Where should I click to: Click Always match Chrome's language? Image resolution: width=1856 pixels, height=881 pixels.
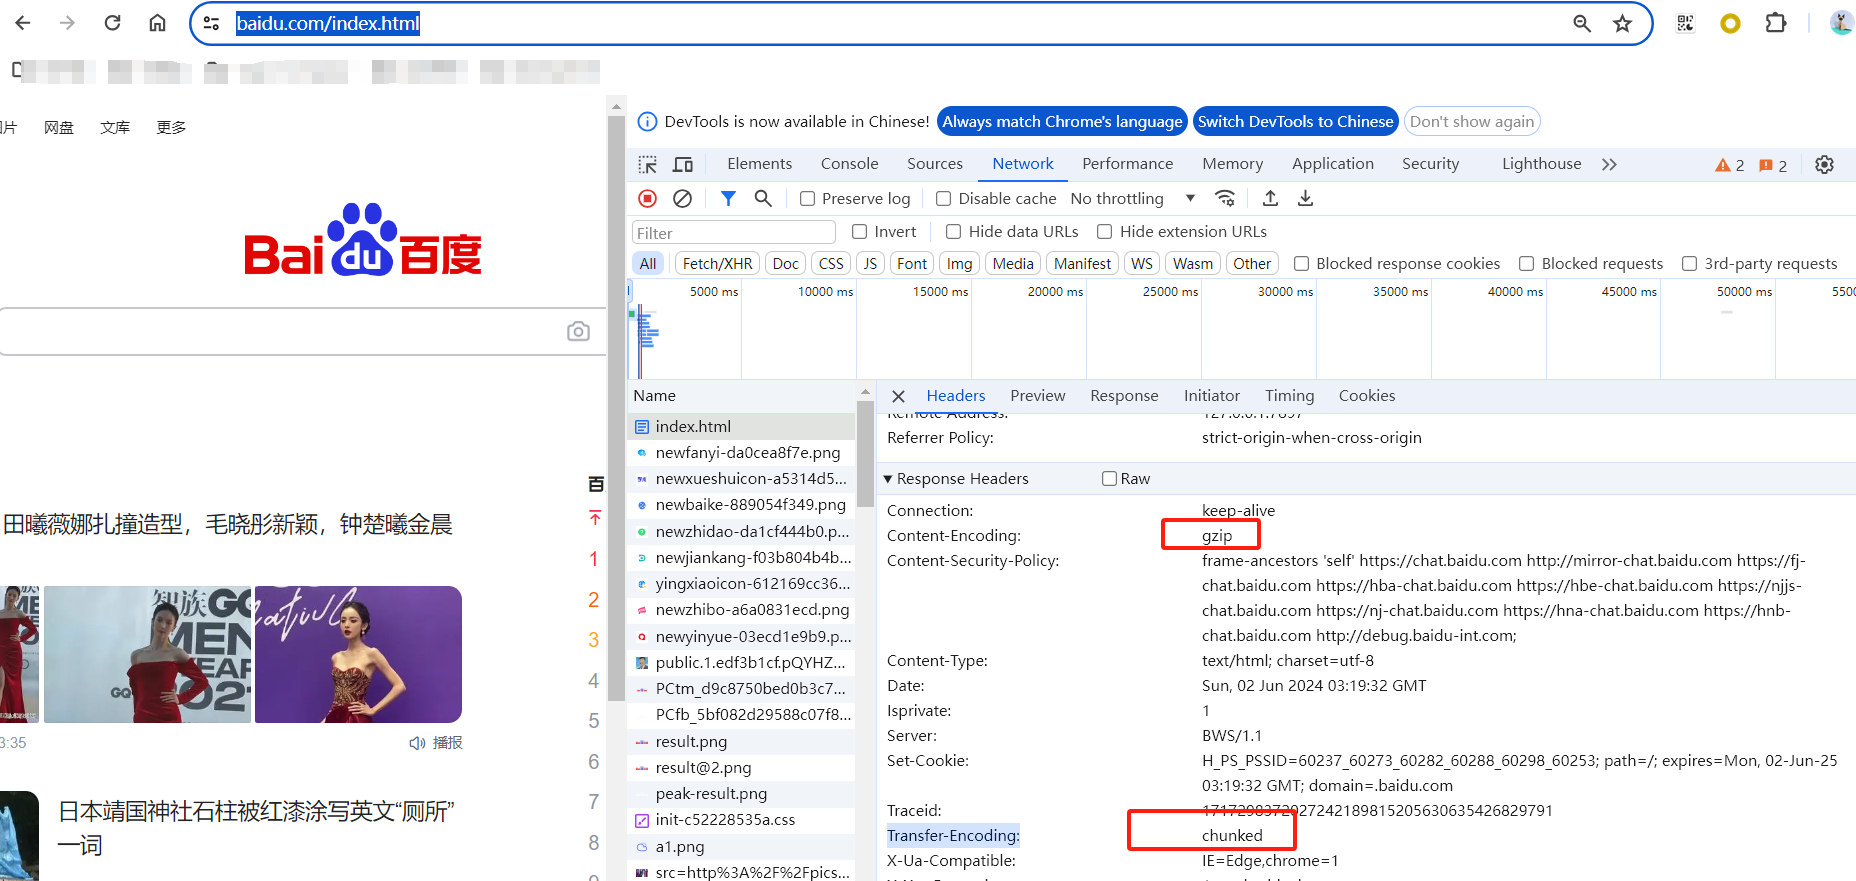pyautogui.click(x=1062, y=122)
